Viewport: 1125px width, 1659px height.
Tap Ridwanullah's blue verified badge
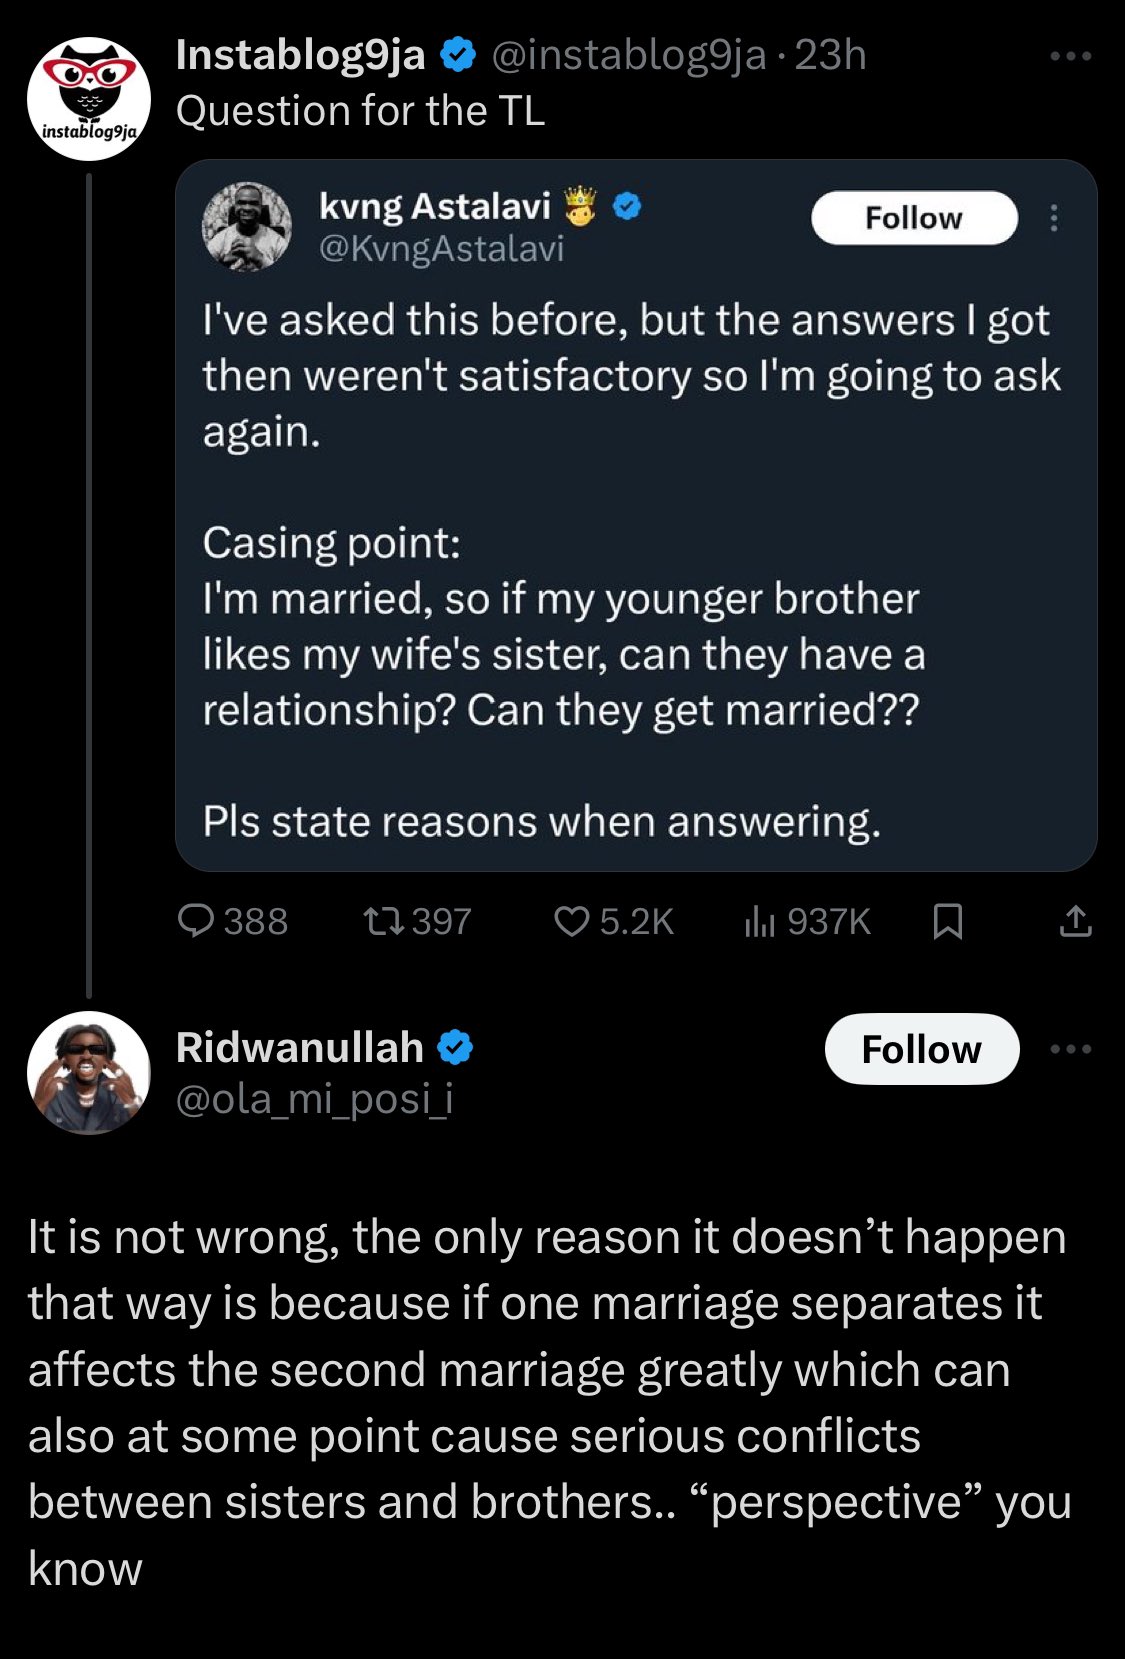(x=455, y=1048)
